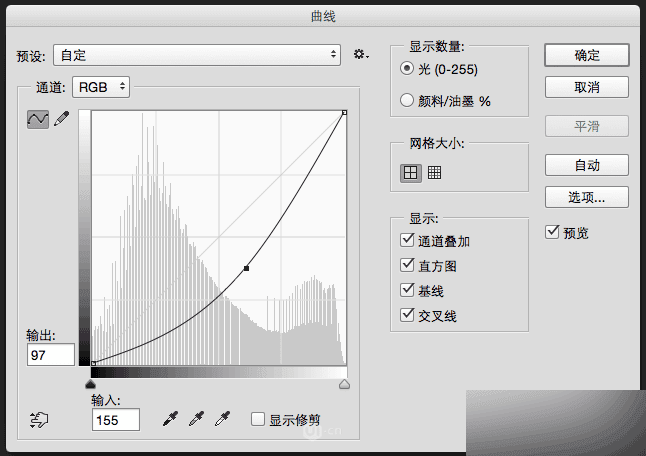This screenshot has height=456, width=646.
Task: Click the white point eyedropper
Action: click(222, 419)
